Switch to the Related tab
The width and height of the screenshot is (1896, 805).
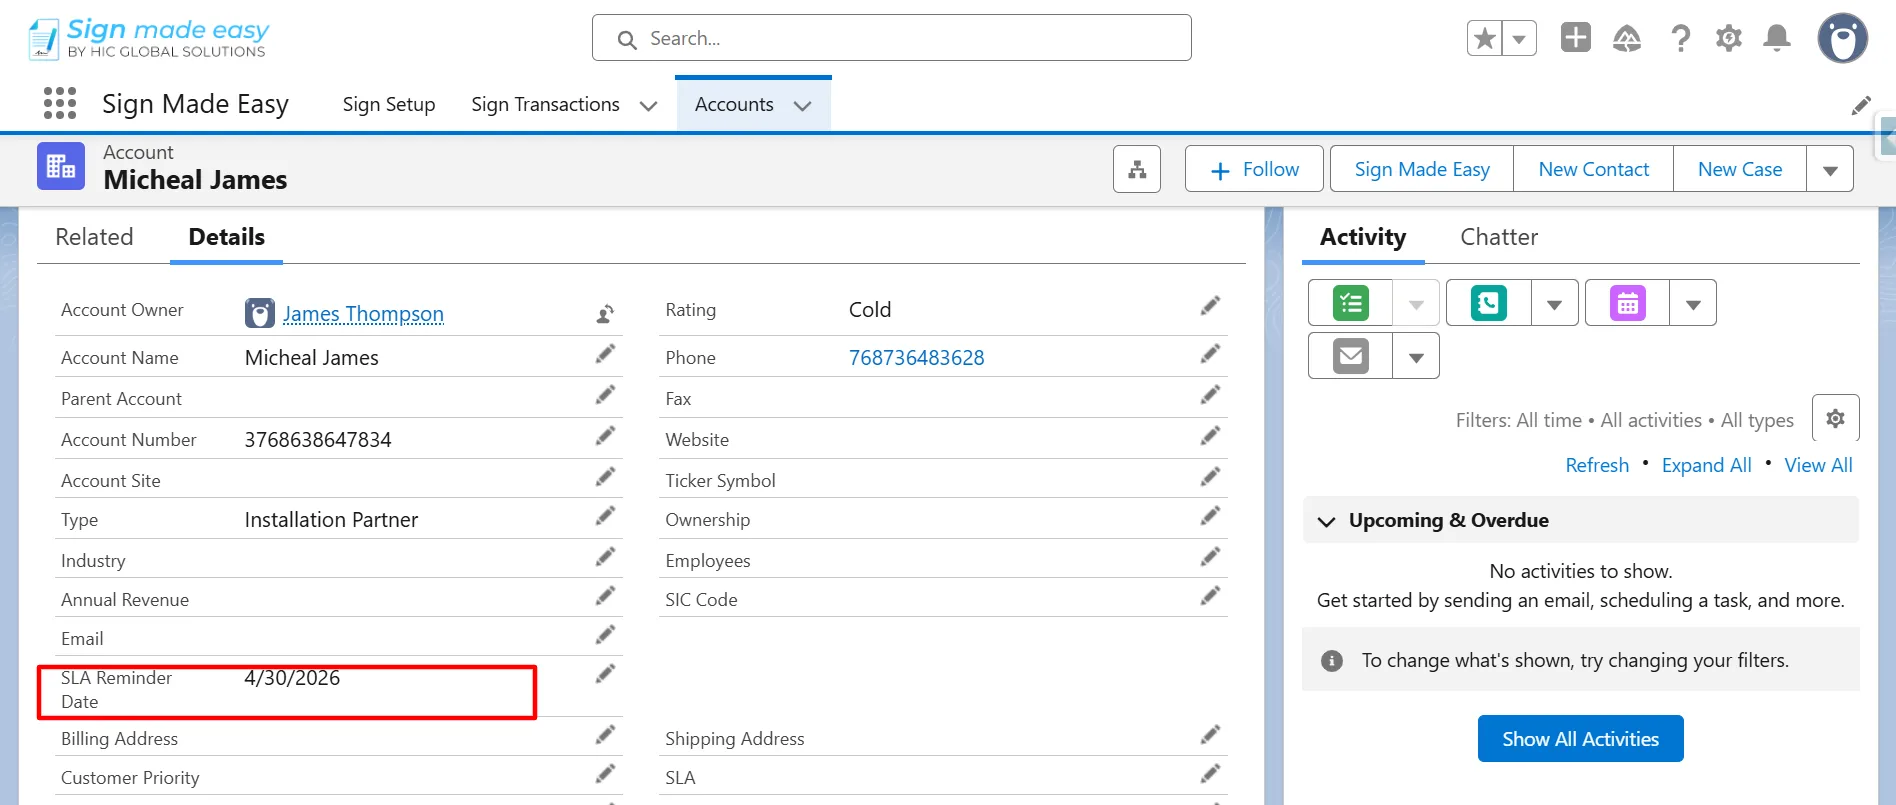tap(94, 237)
